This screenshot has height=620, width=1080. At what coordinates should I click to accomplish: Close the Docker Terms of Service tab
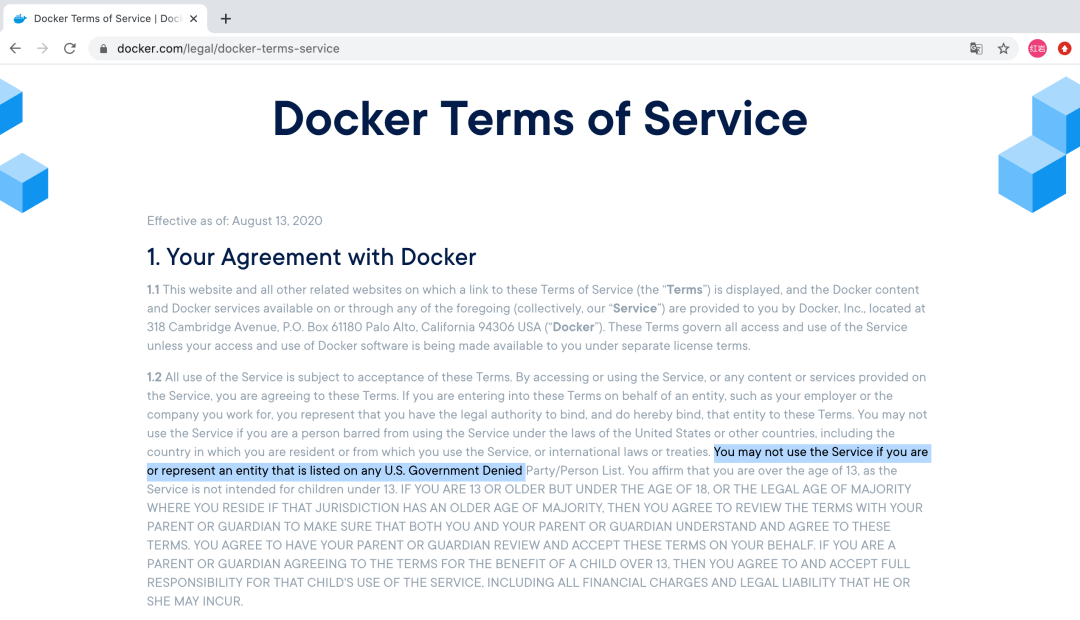[x=194, y=19]
